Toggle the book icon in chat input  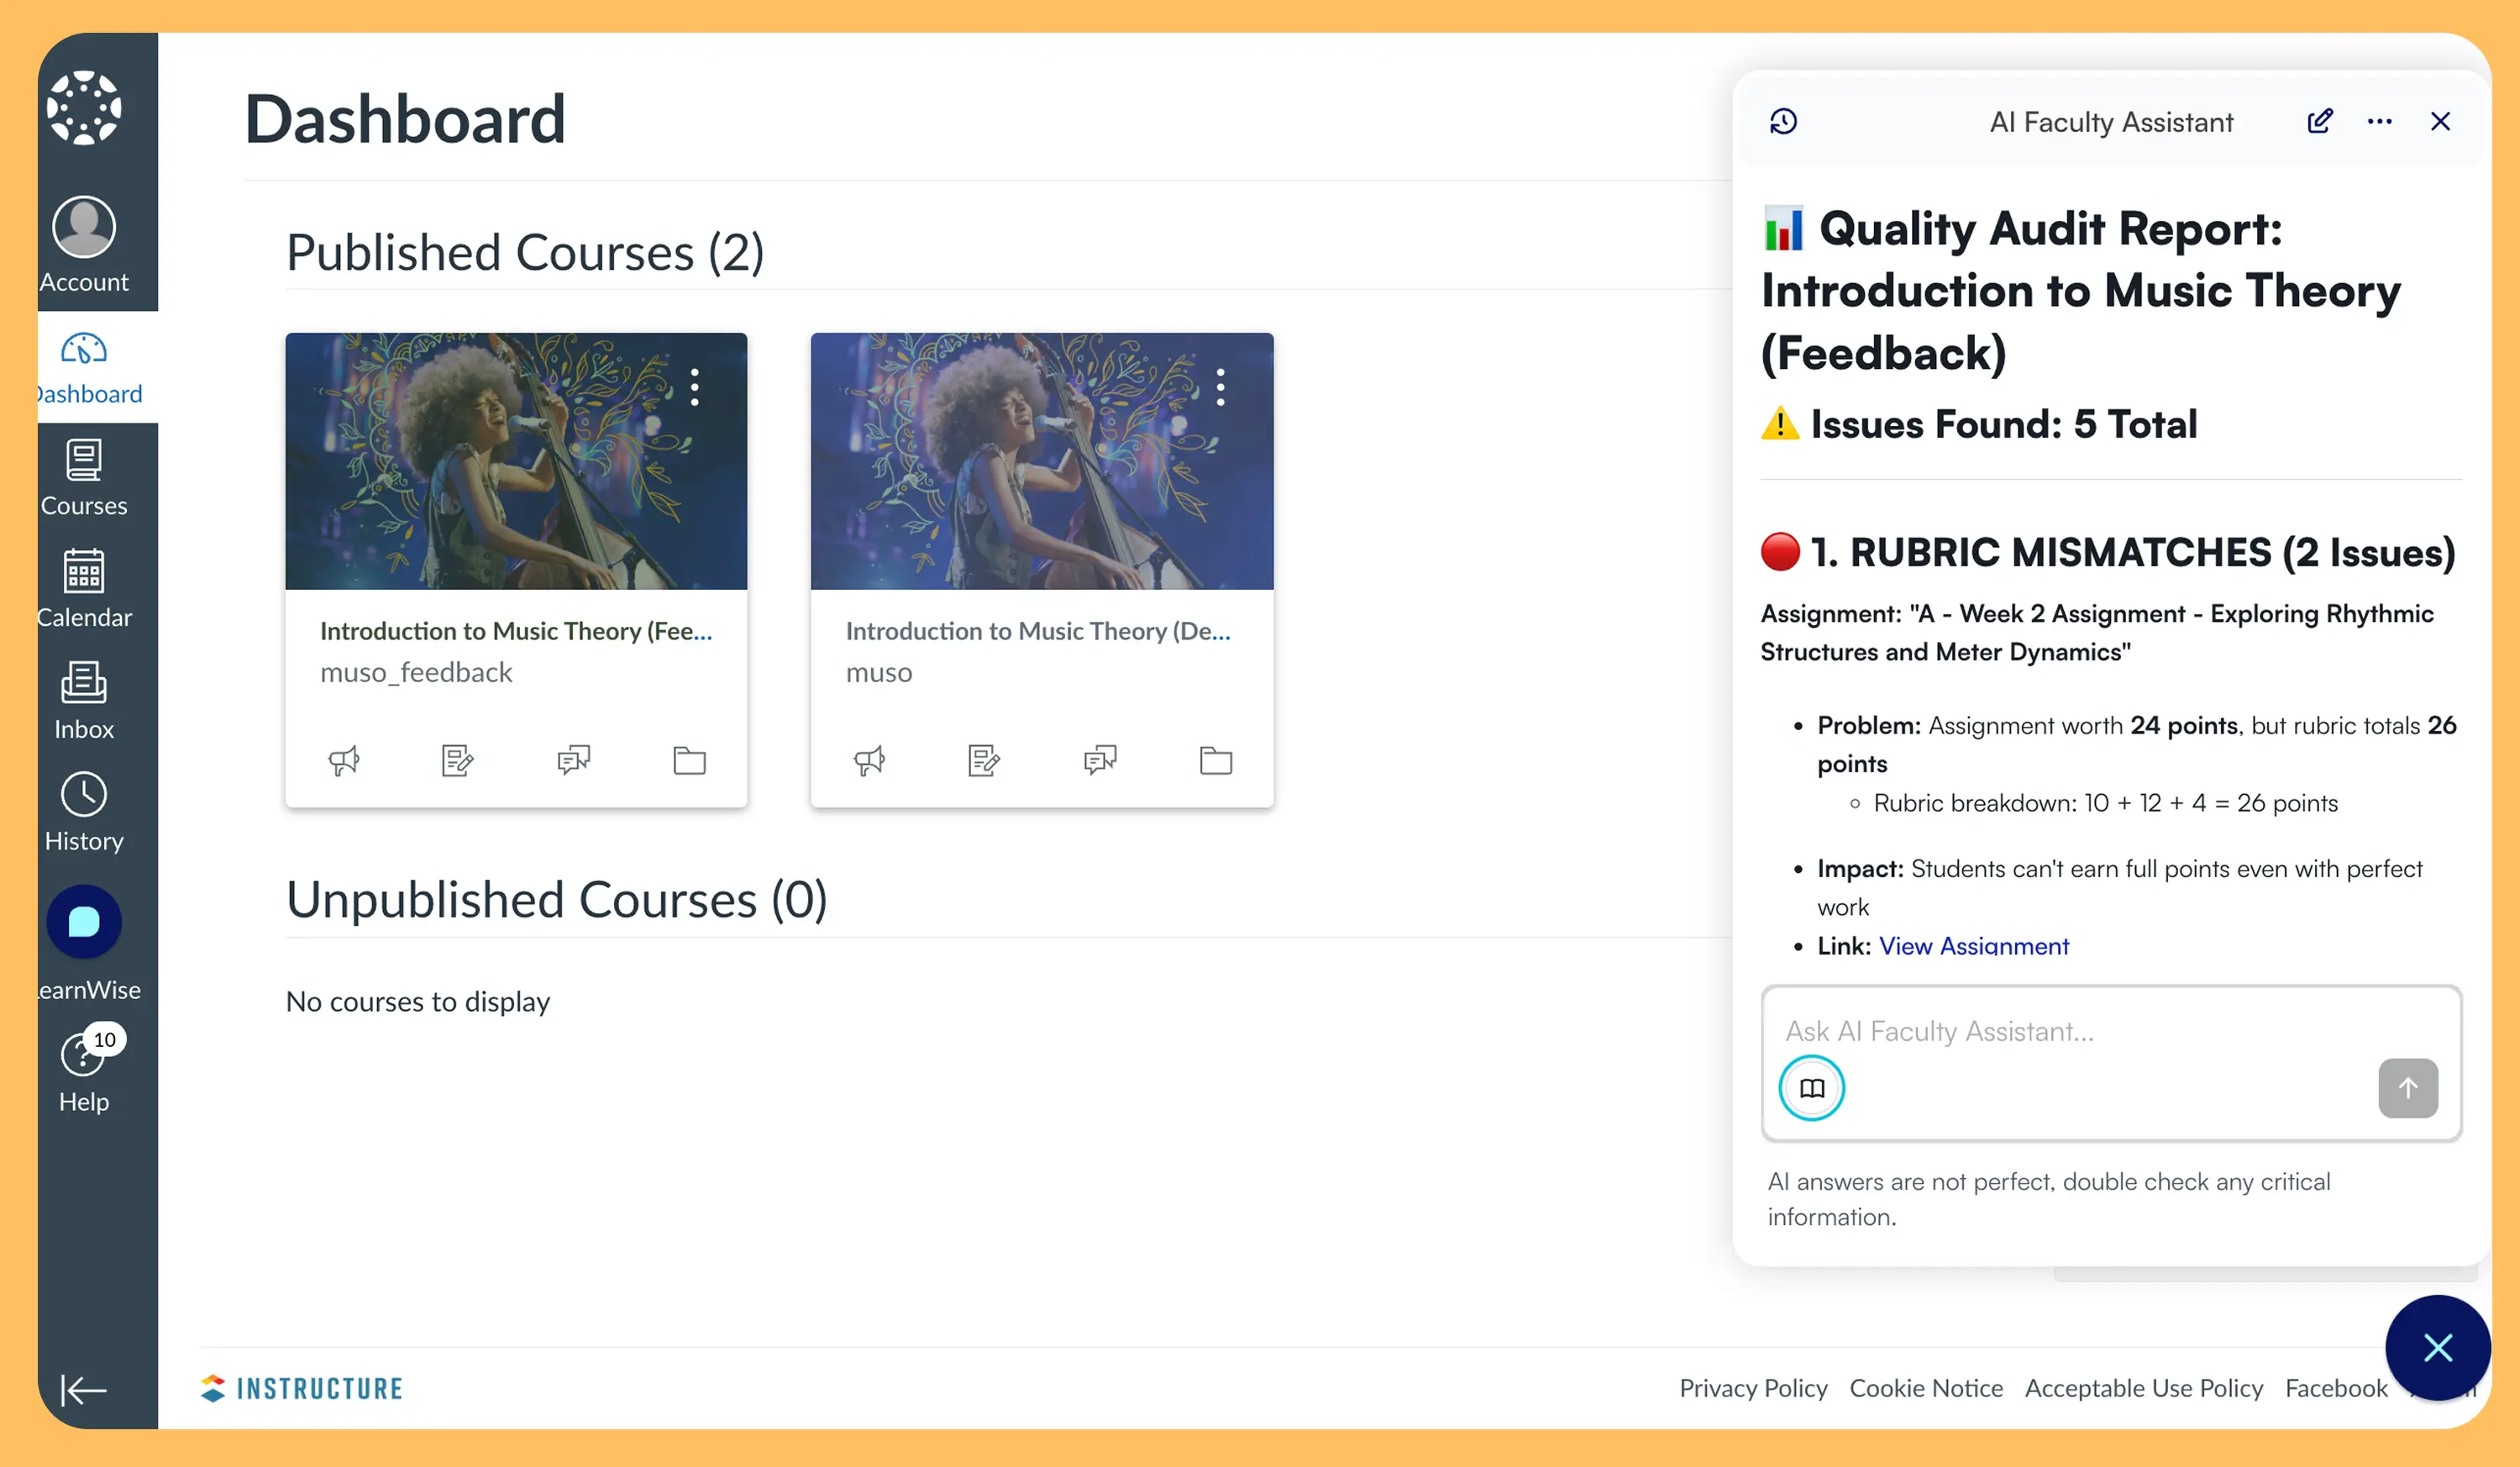click(1811, 1088)
